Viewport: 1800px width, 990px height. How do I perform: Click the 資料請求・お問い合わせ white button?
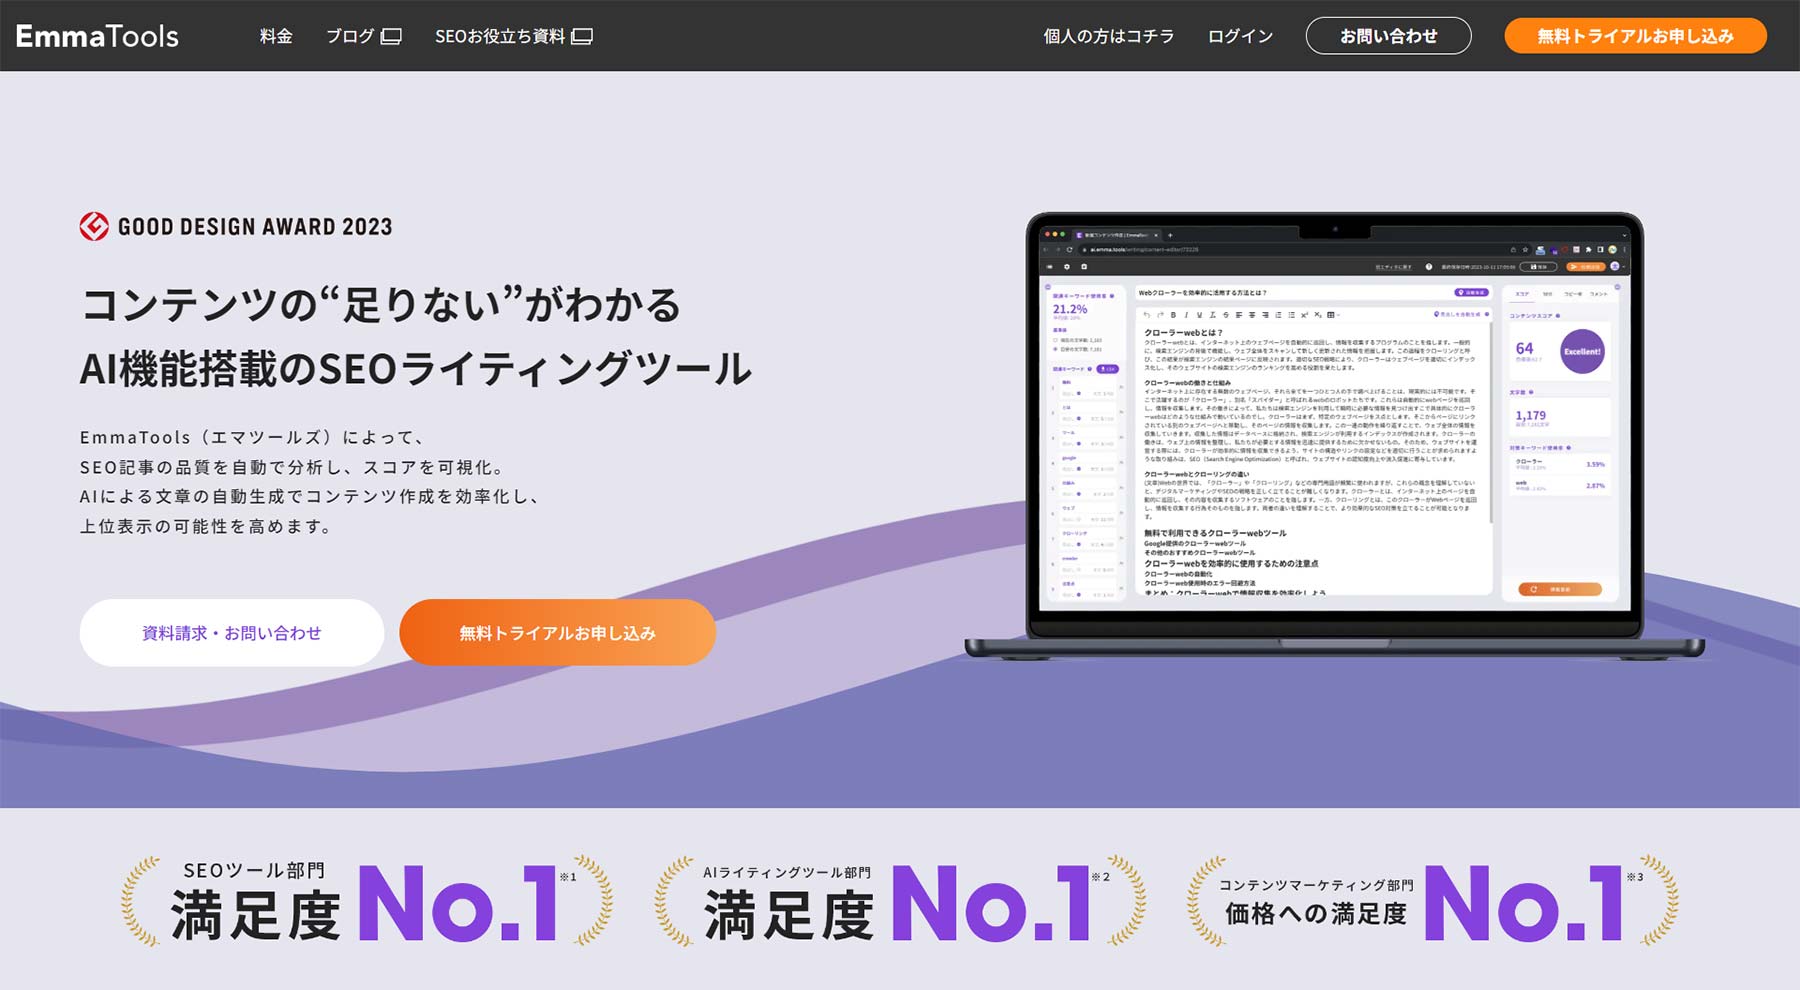coord(232,633)
